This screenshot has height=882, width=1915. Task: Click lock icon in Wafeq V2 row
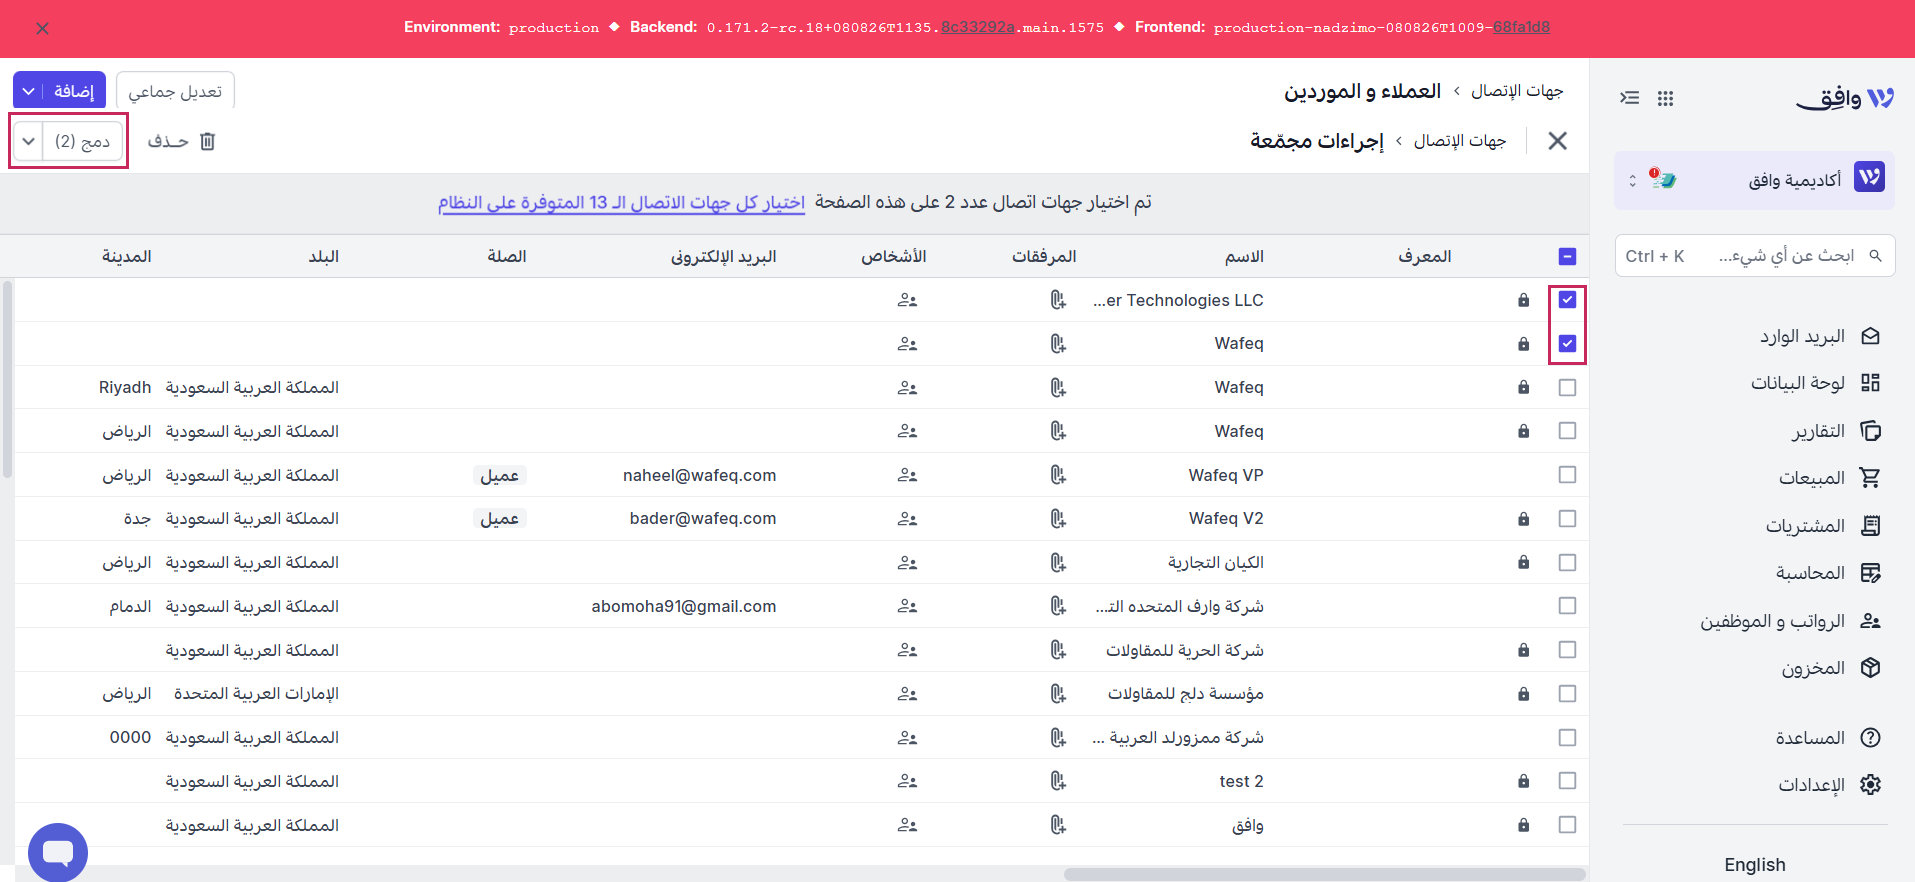(1523, 519)
